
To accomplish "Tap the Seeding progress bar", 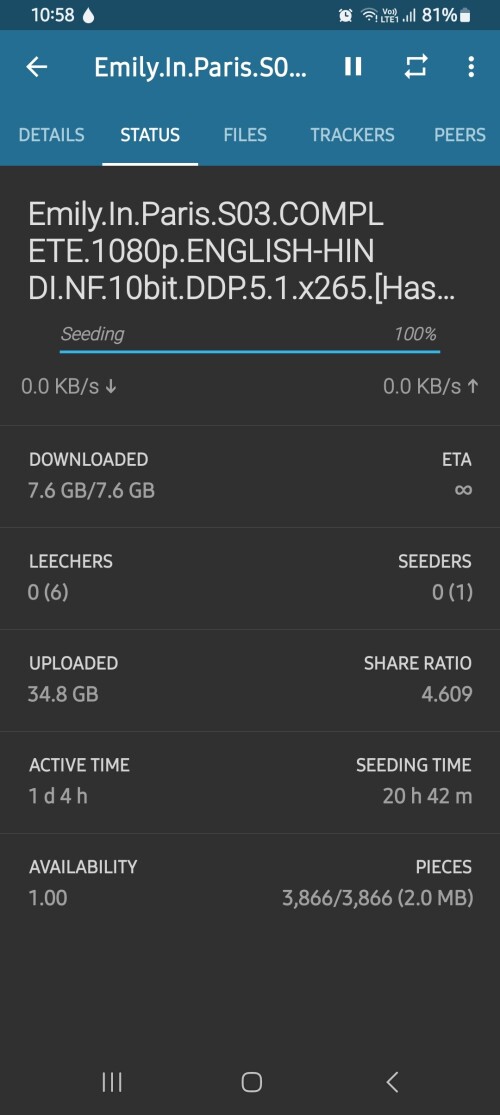I will pos(250,351).
